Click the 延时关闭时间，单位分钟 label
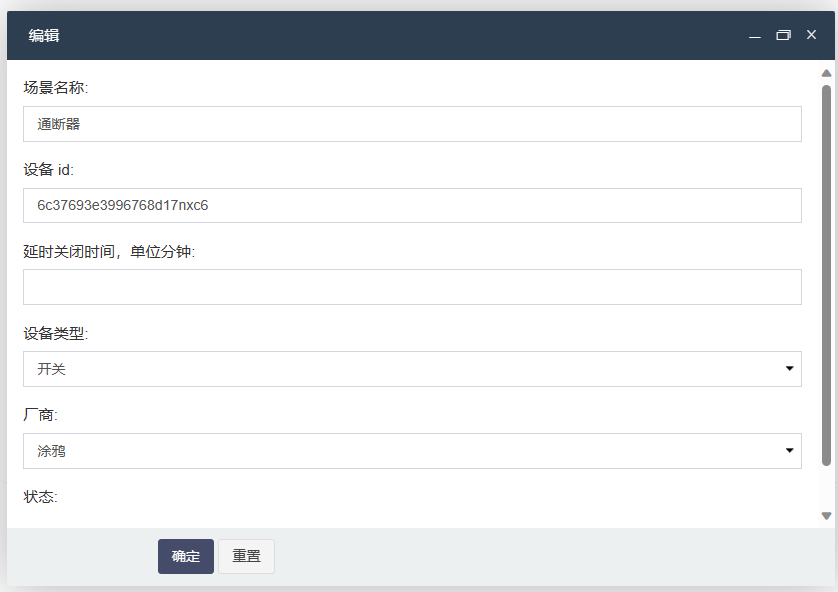 (x=109, y=252)
